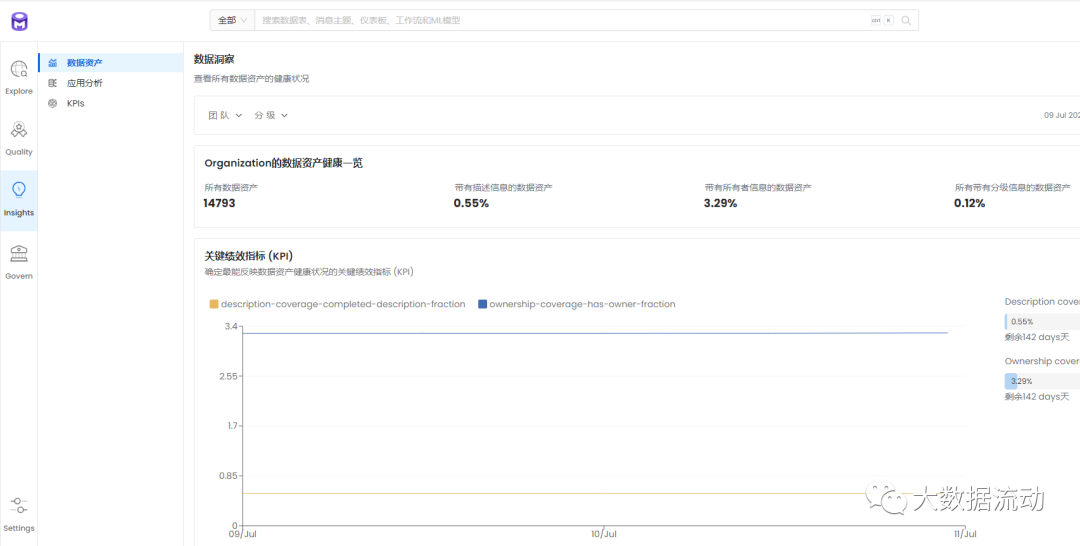This screenshot has width=1080, height=546.
Task: Click the OpenMetadata logo icon
Action: coord(19,21)
